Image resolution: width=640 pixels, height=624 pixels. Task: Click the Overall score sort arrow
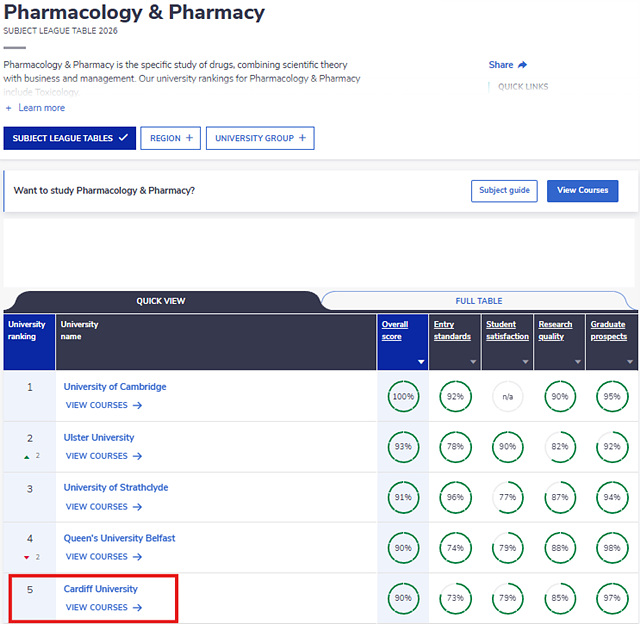[421, 362]
